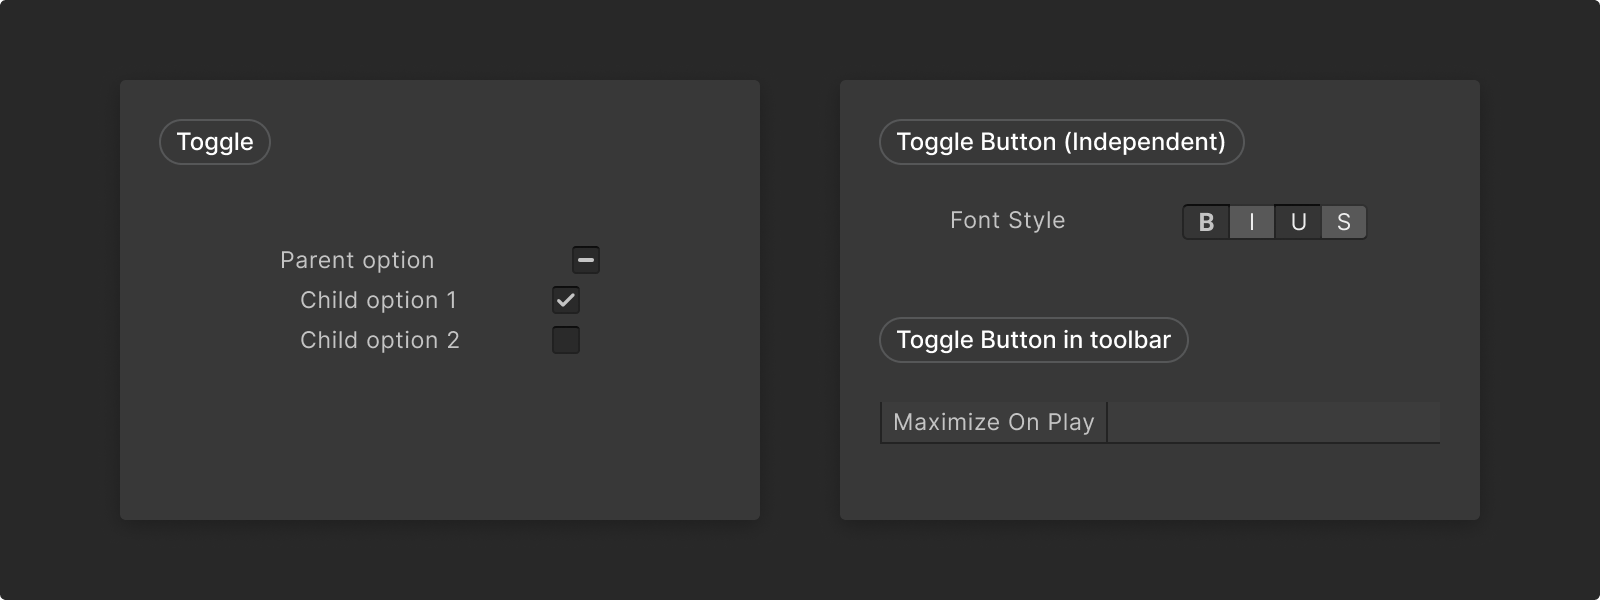Click the dark background outside both panels
The width and height of the screenshot is (1600, 600).
[x=800, y=560]
